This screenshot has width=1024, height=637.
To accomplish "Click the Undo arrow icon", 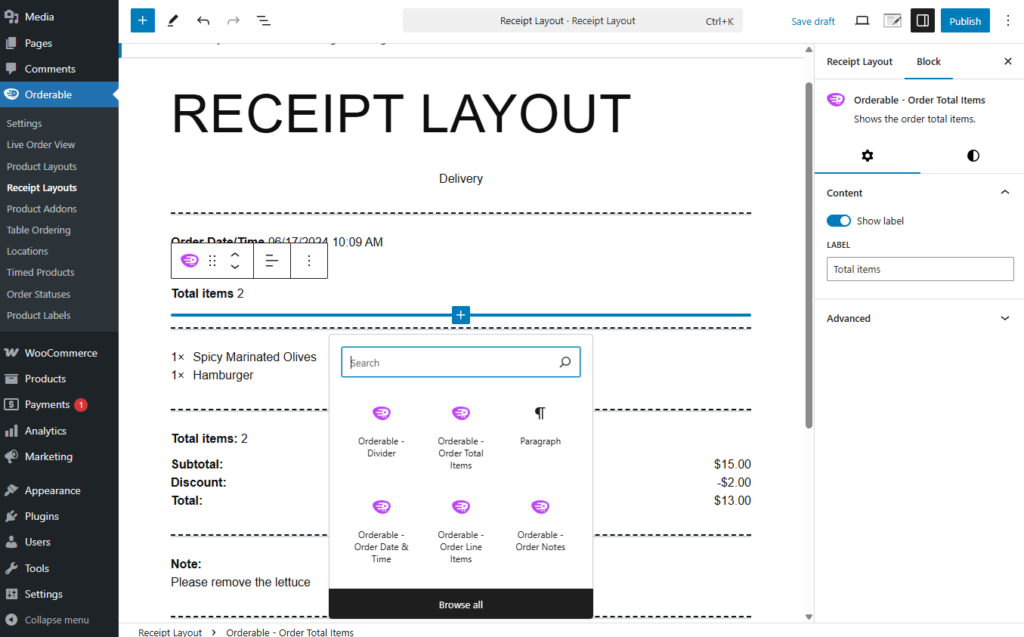I will 203,21.
